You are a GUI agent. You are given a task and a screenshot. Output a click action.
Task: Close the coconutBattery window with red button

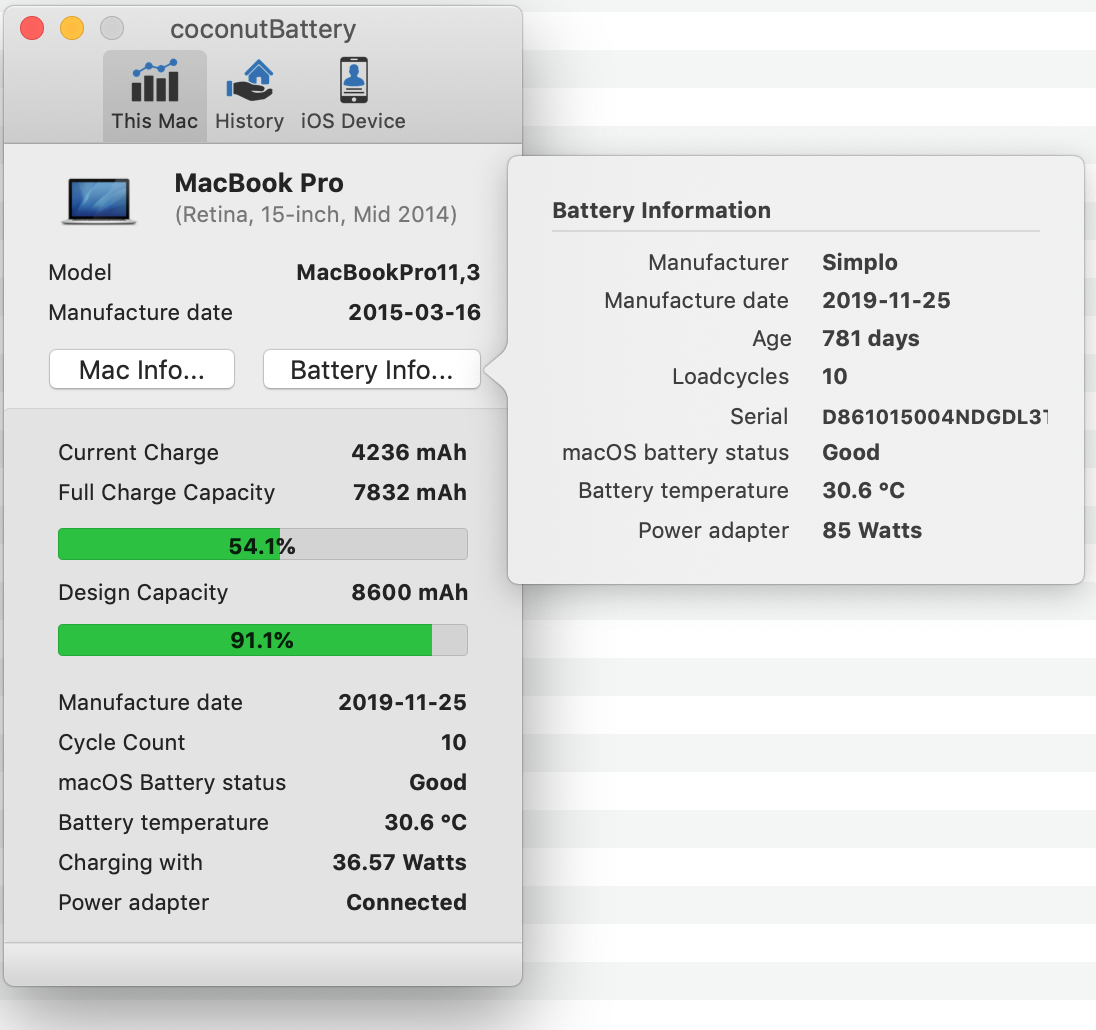click(32, 29)
